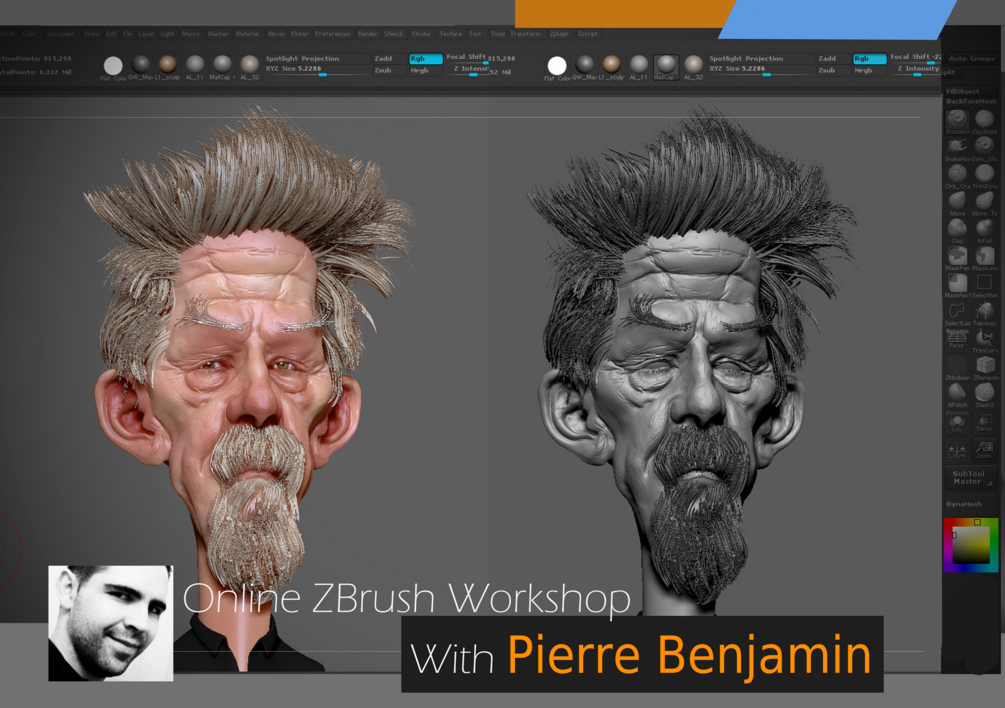Choose the Dam_Standard brush
Image resolution: width=1005 pixels, height=708 pixels.
pos(984,147)
